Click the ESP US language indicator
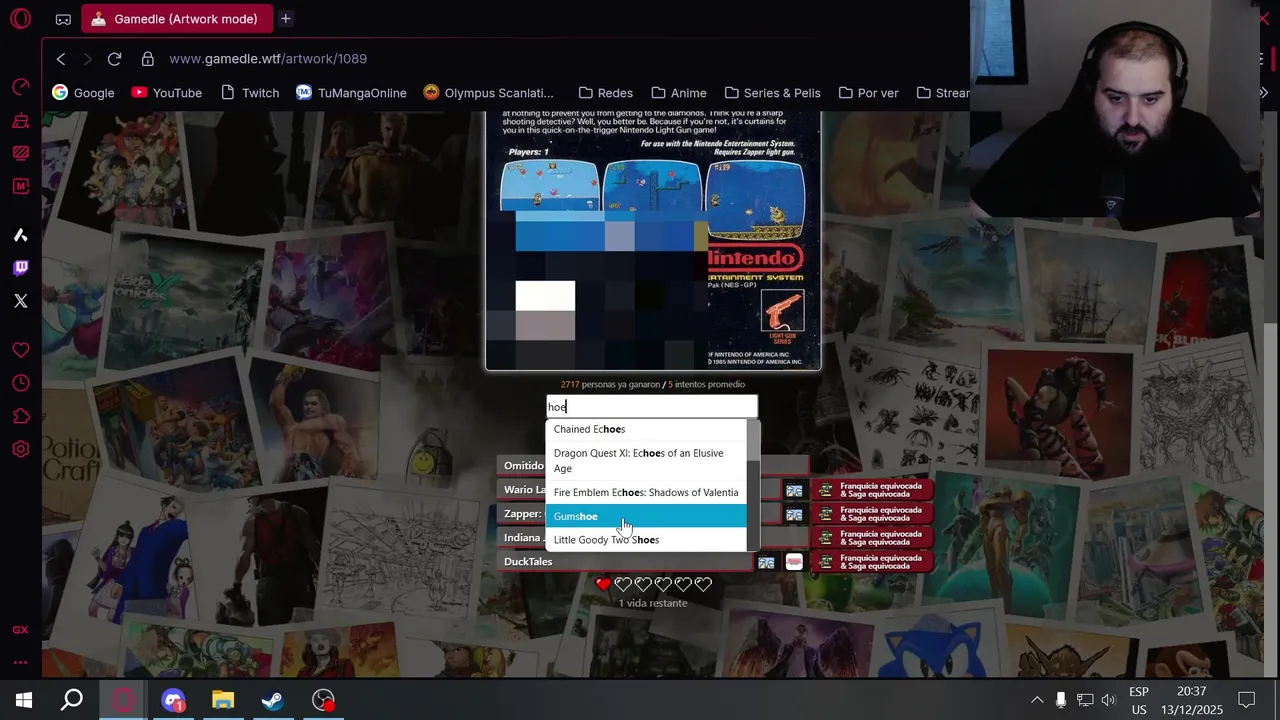This screenshot has height=720, width=1280. click(1139, 700)
